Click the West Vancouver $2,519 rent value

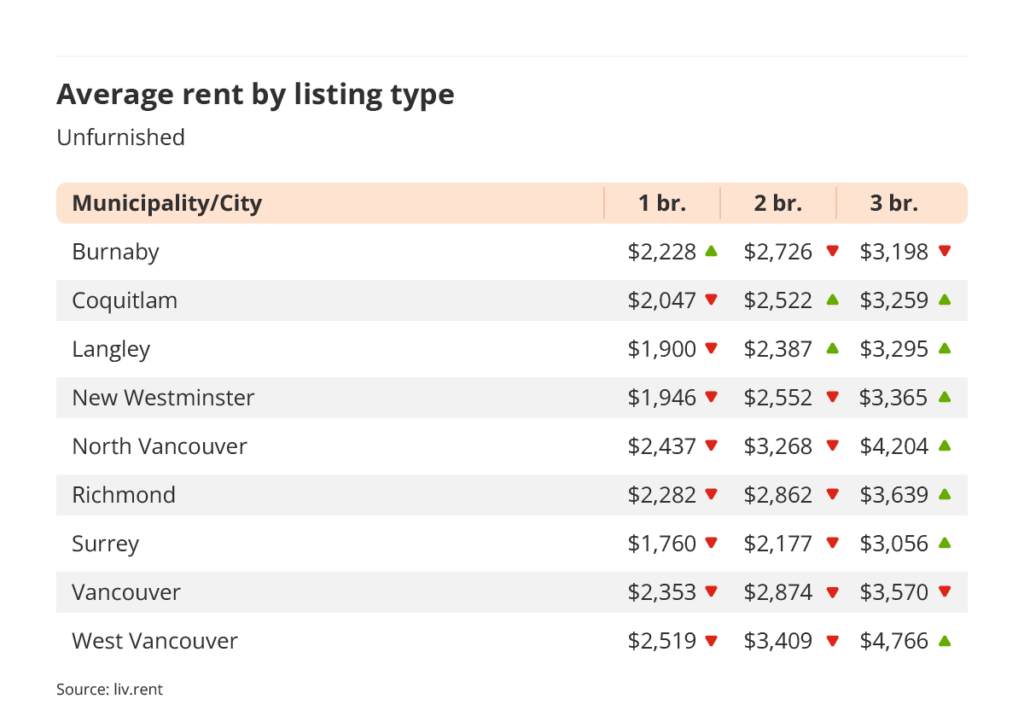(662, 641)
